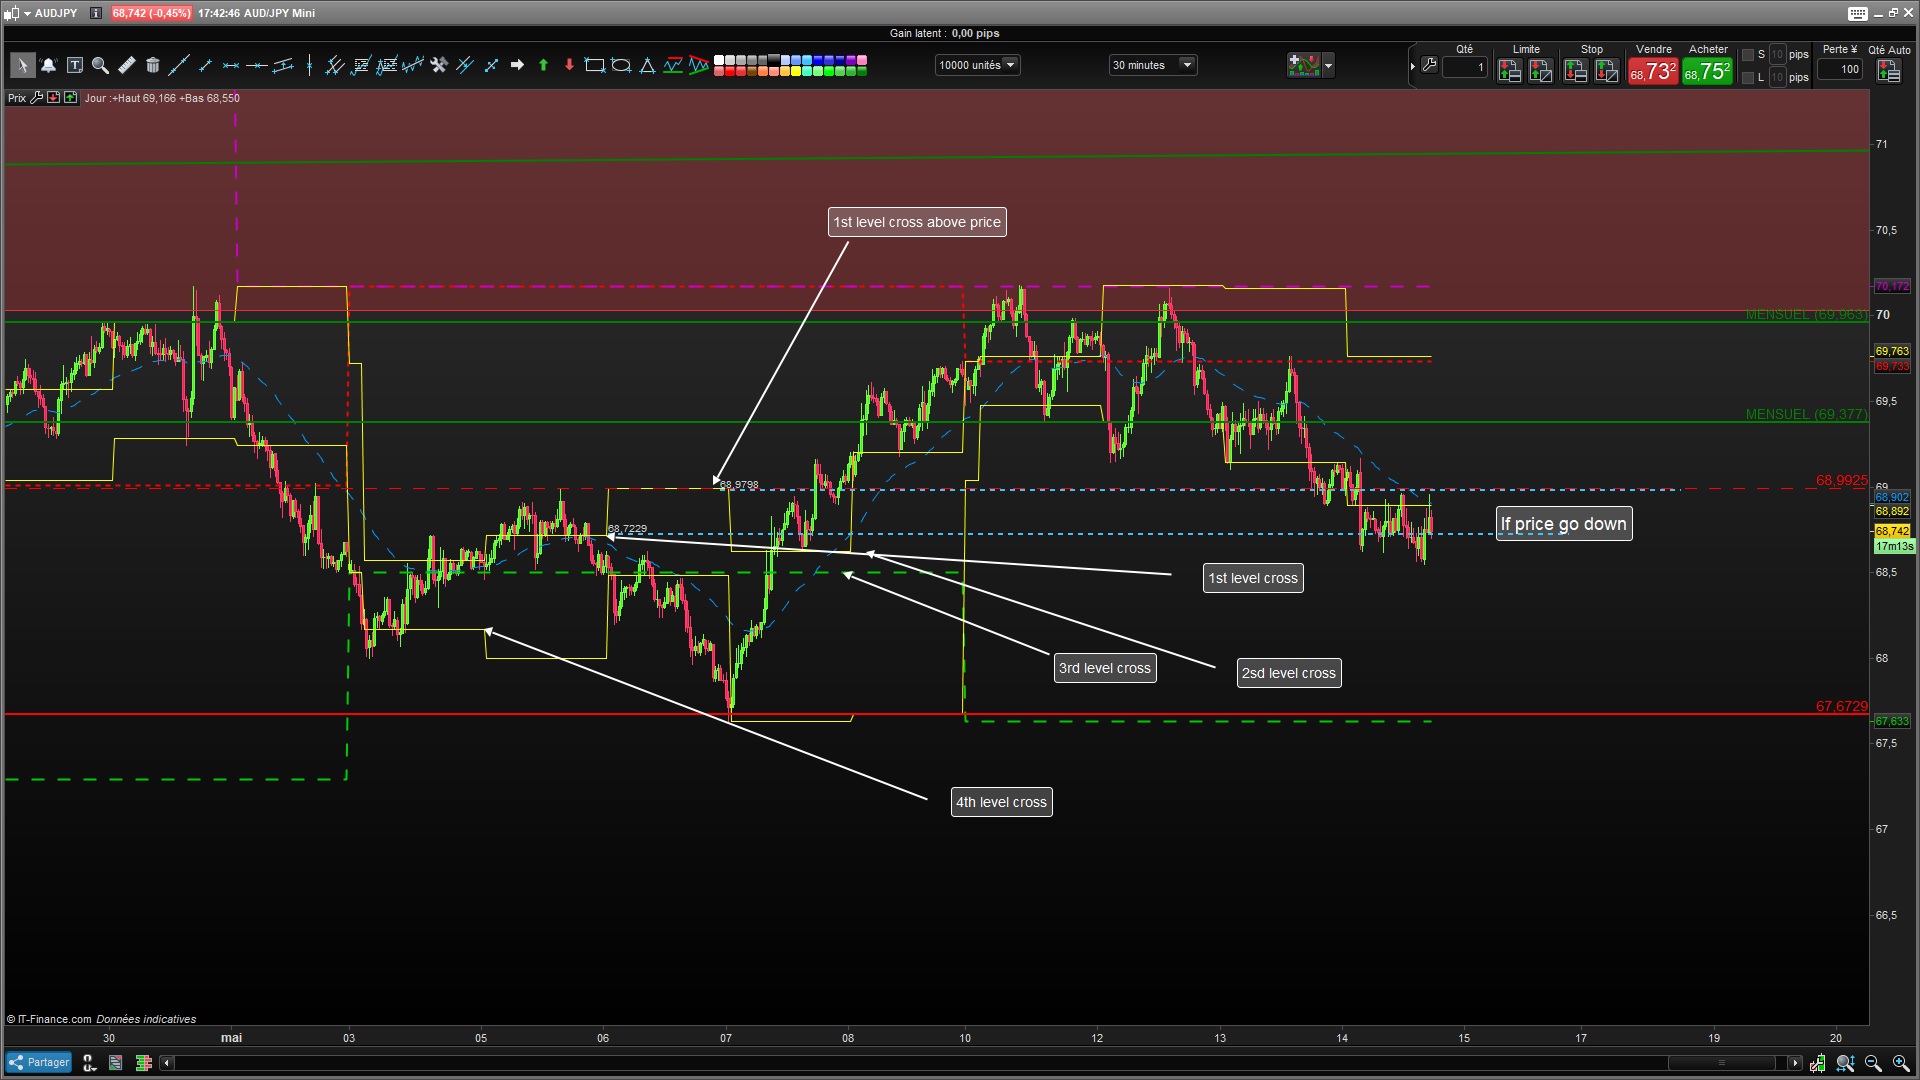
Task: Open the 30 minutes timeframe dropdown
Action: tap(1187, 65)
